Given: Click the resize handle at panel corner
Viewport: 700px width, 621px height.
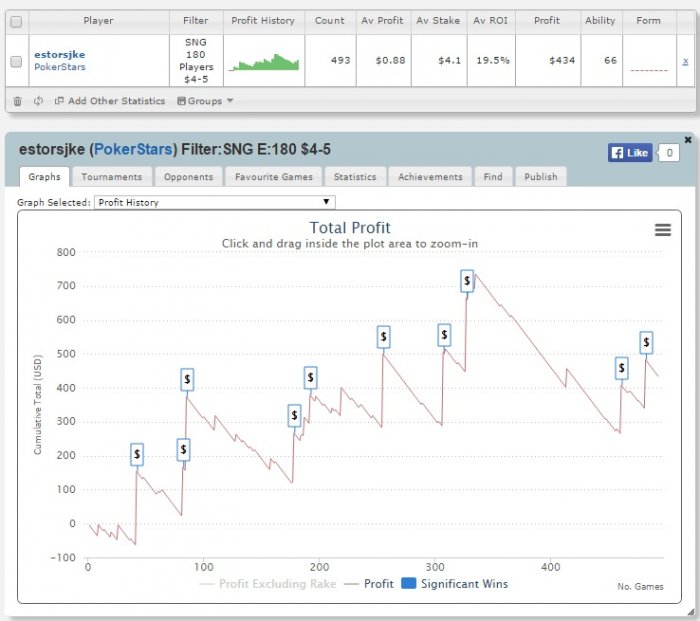Looking at the screenshot, I should click(692, 613).
